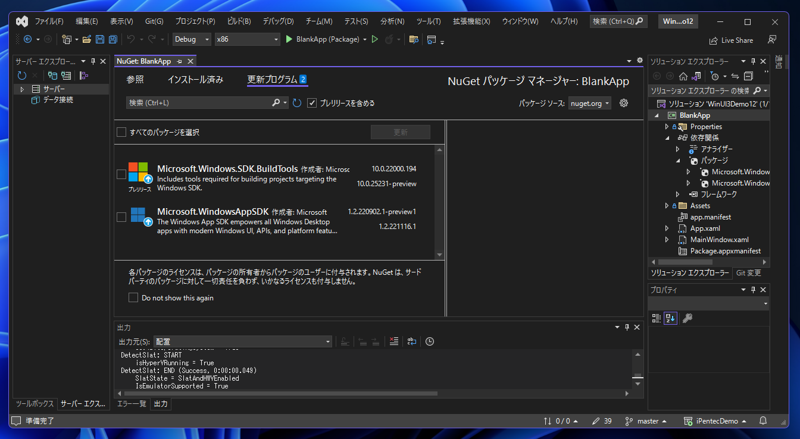Expand the MainWindow.xaml node
Screen dimensions: 800x439
(x=666, y=239)
